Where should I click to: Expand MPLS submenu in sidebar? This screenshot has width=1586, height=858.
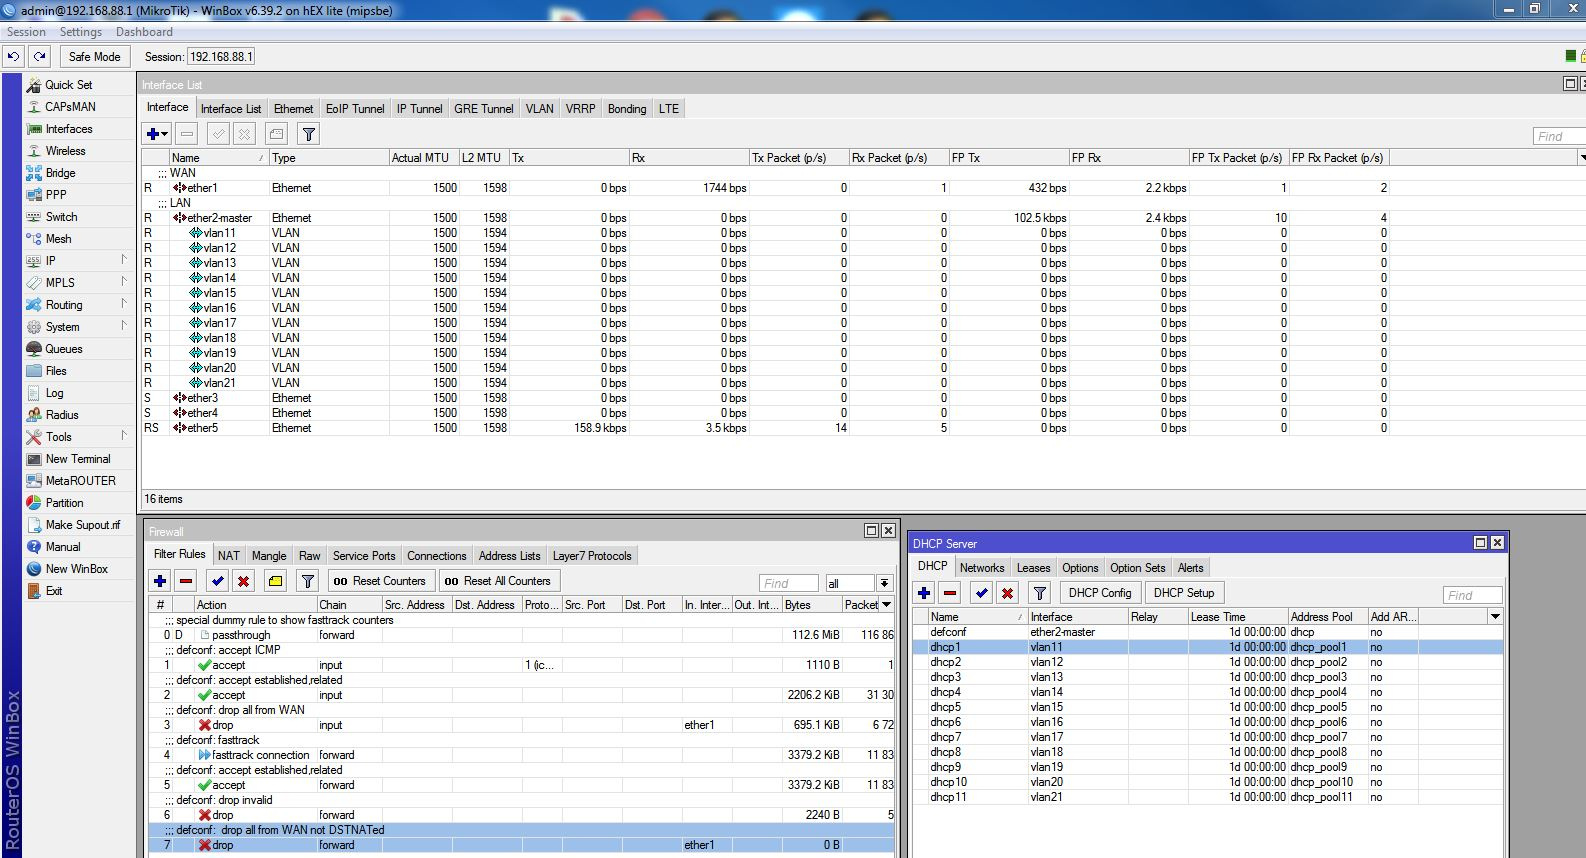(x=124, y=282)
